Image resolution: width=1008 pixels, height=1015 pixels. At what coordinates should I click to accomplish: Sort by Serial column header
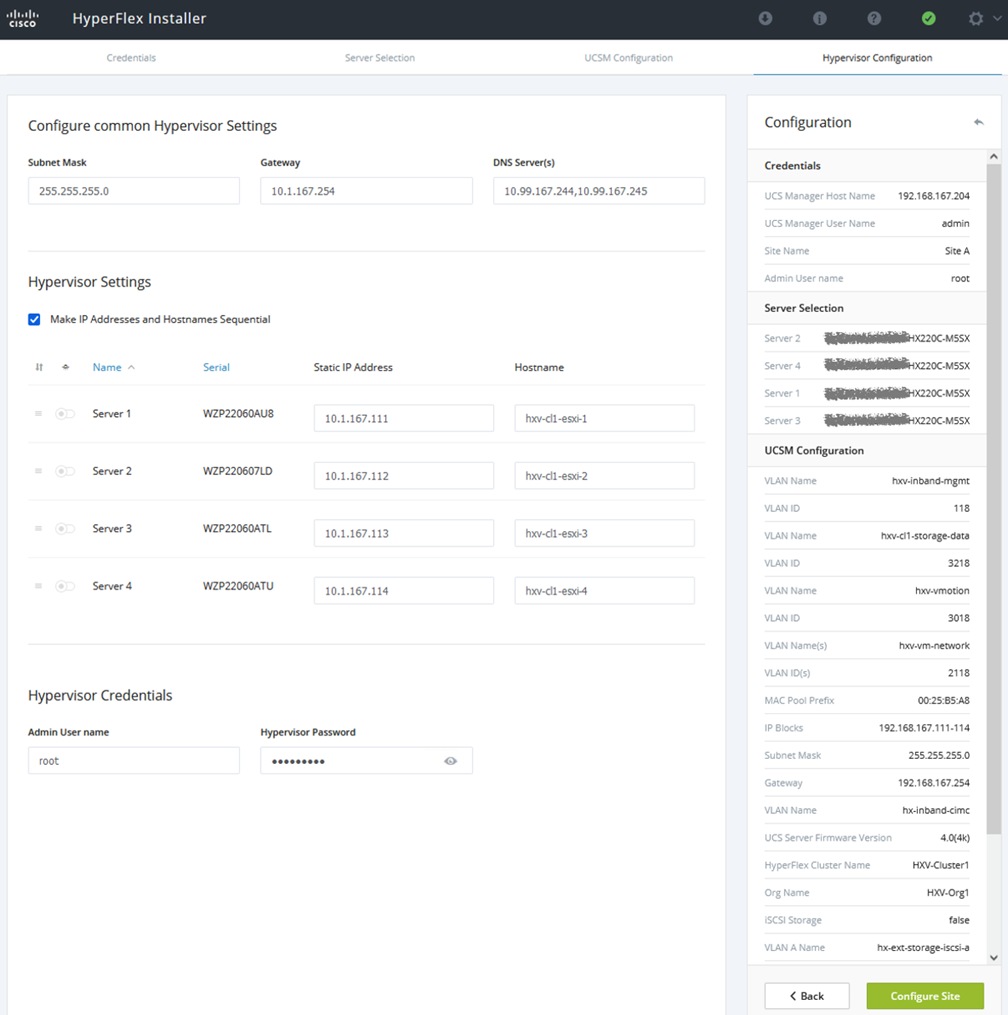[x=216, y=367]
